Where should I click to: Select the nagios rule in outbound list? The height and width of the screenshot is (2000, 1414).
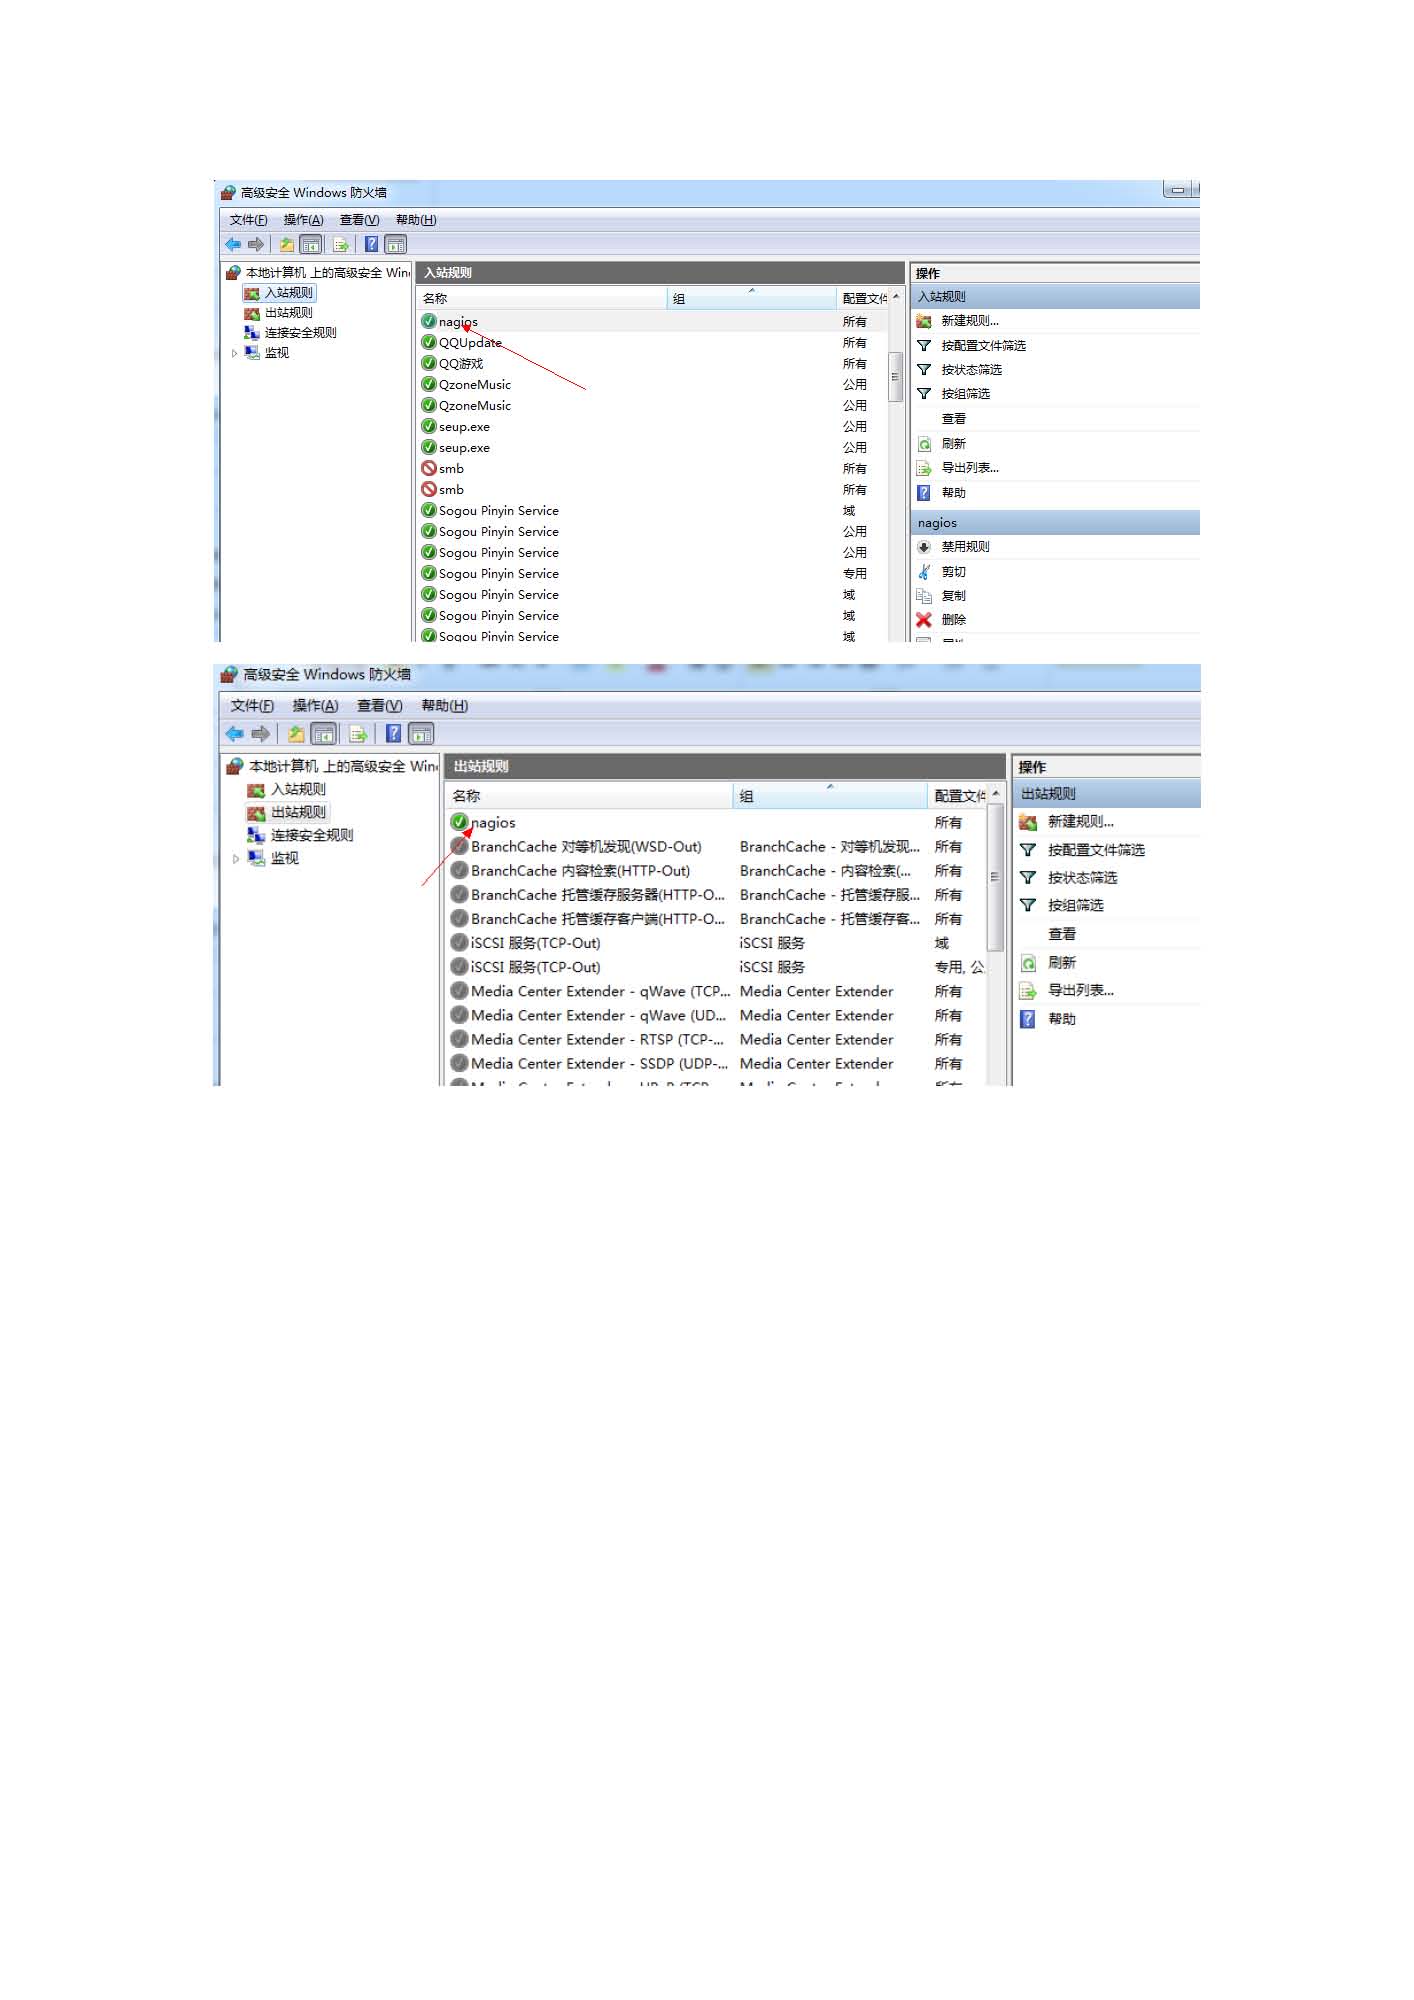pos(716,823)
